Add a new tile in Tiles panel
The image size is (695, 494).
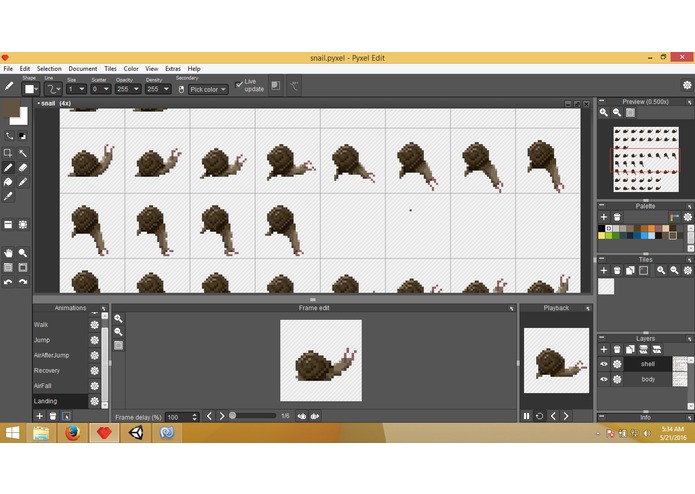(604, 270)
